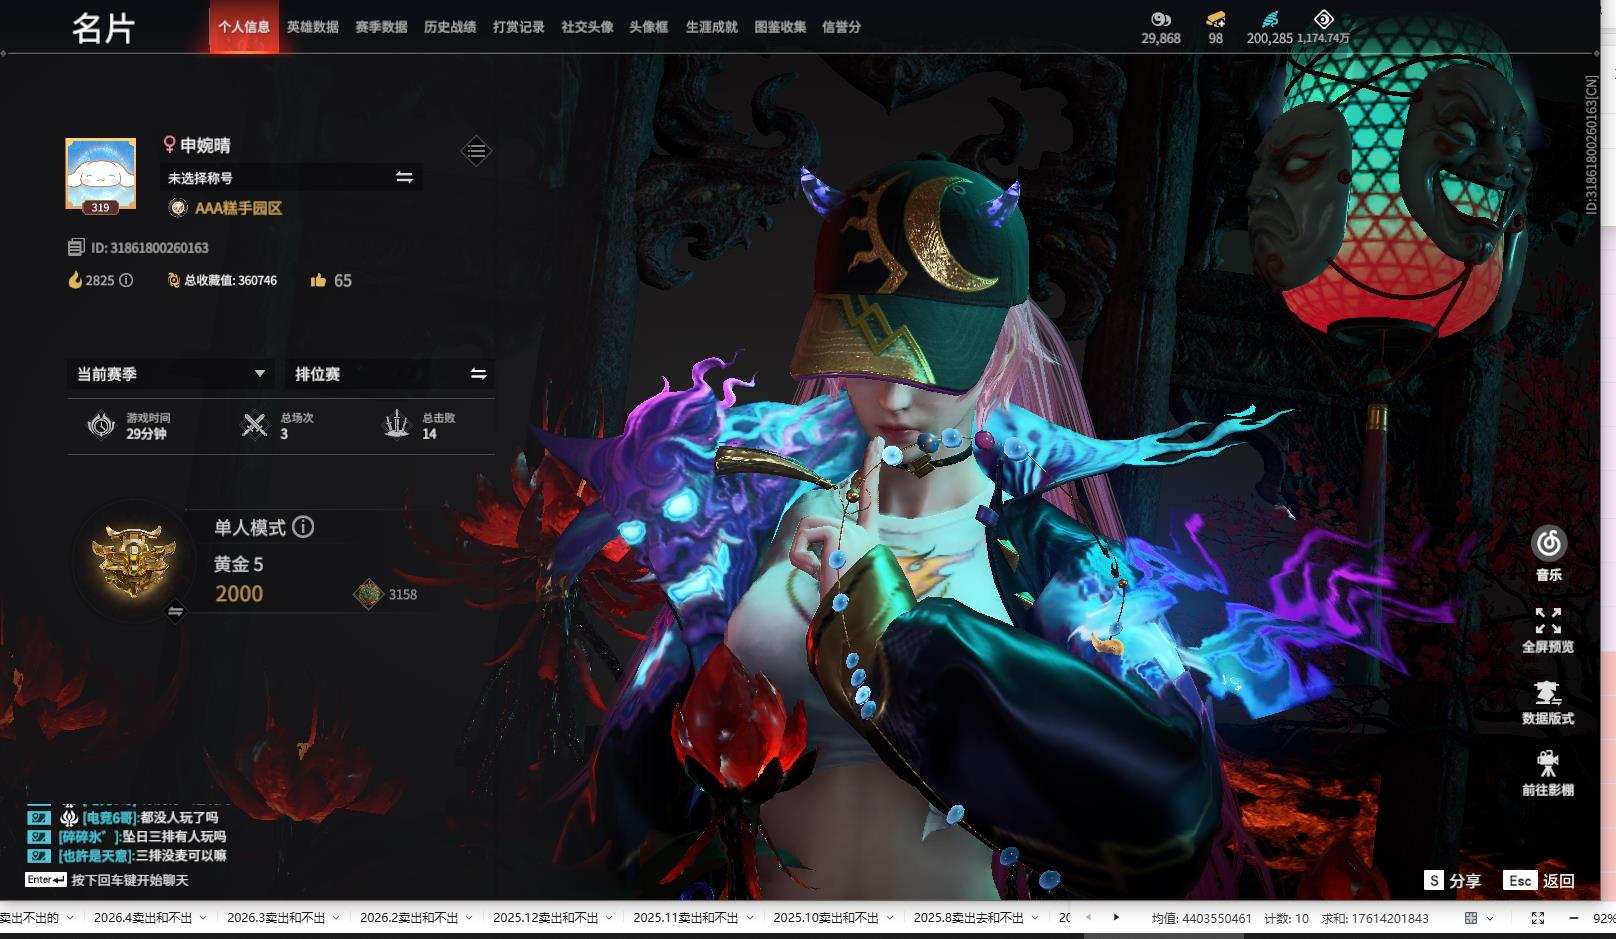View the 图鉴收集 tab

coord(780,27)
